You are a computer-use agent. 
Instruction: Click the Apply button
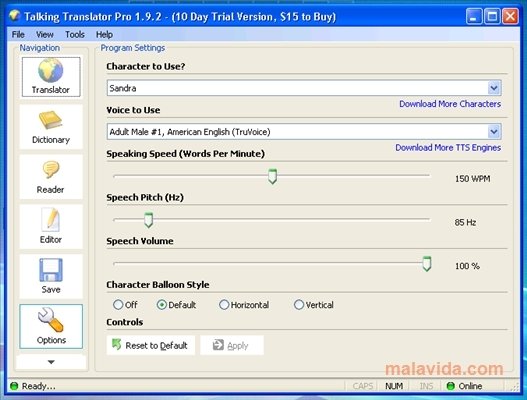tap(232, 345)
